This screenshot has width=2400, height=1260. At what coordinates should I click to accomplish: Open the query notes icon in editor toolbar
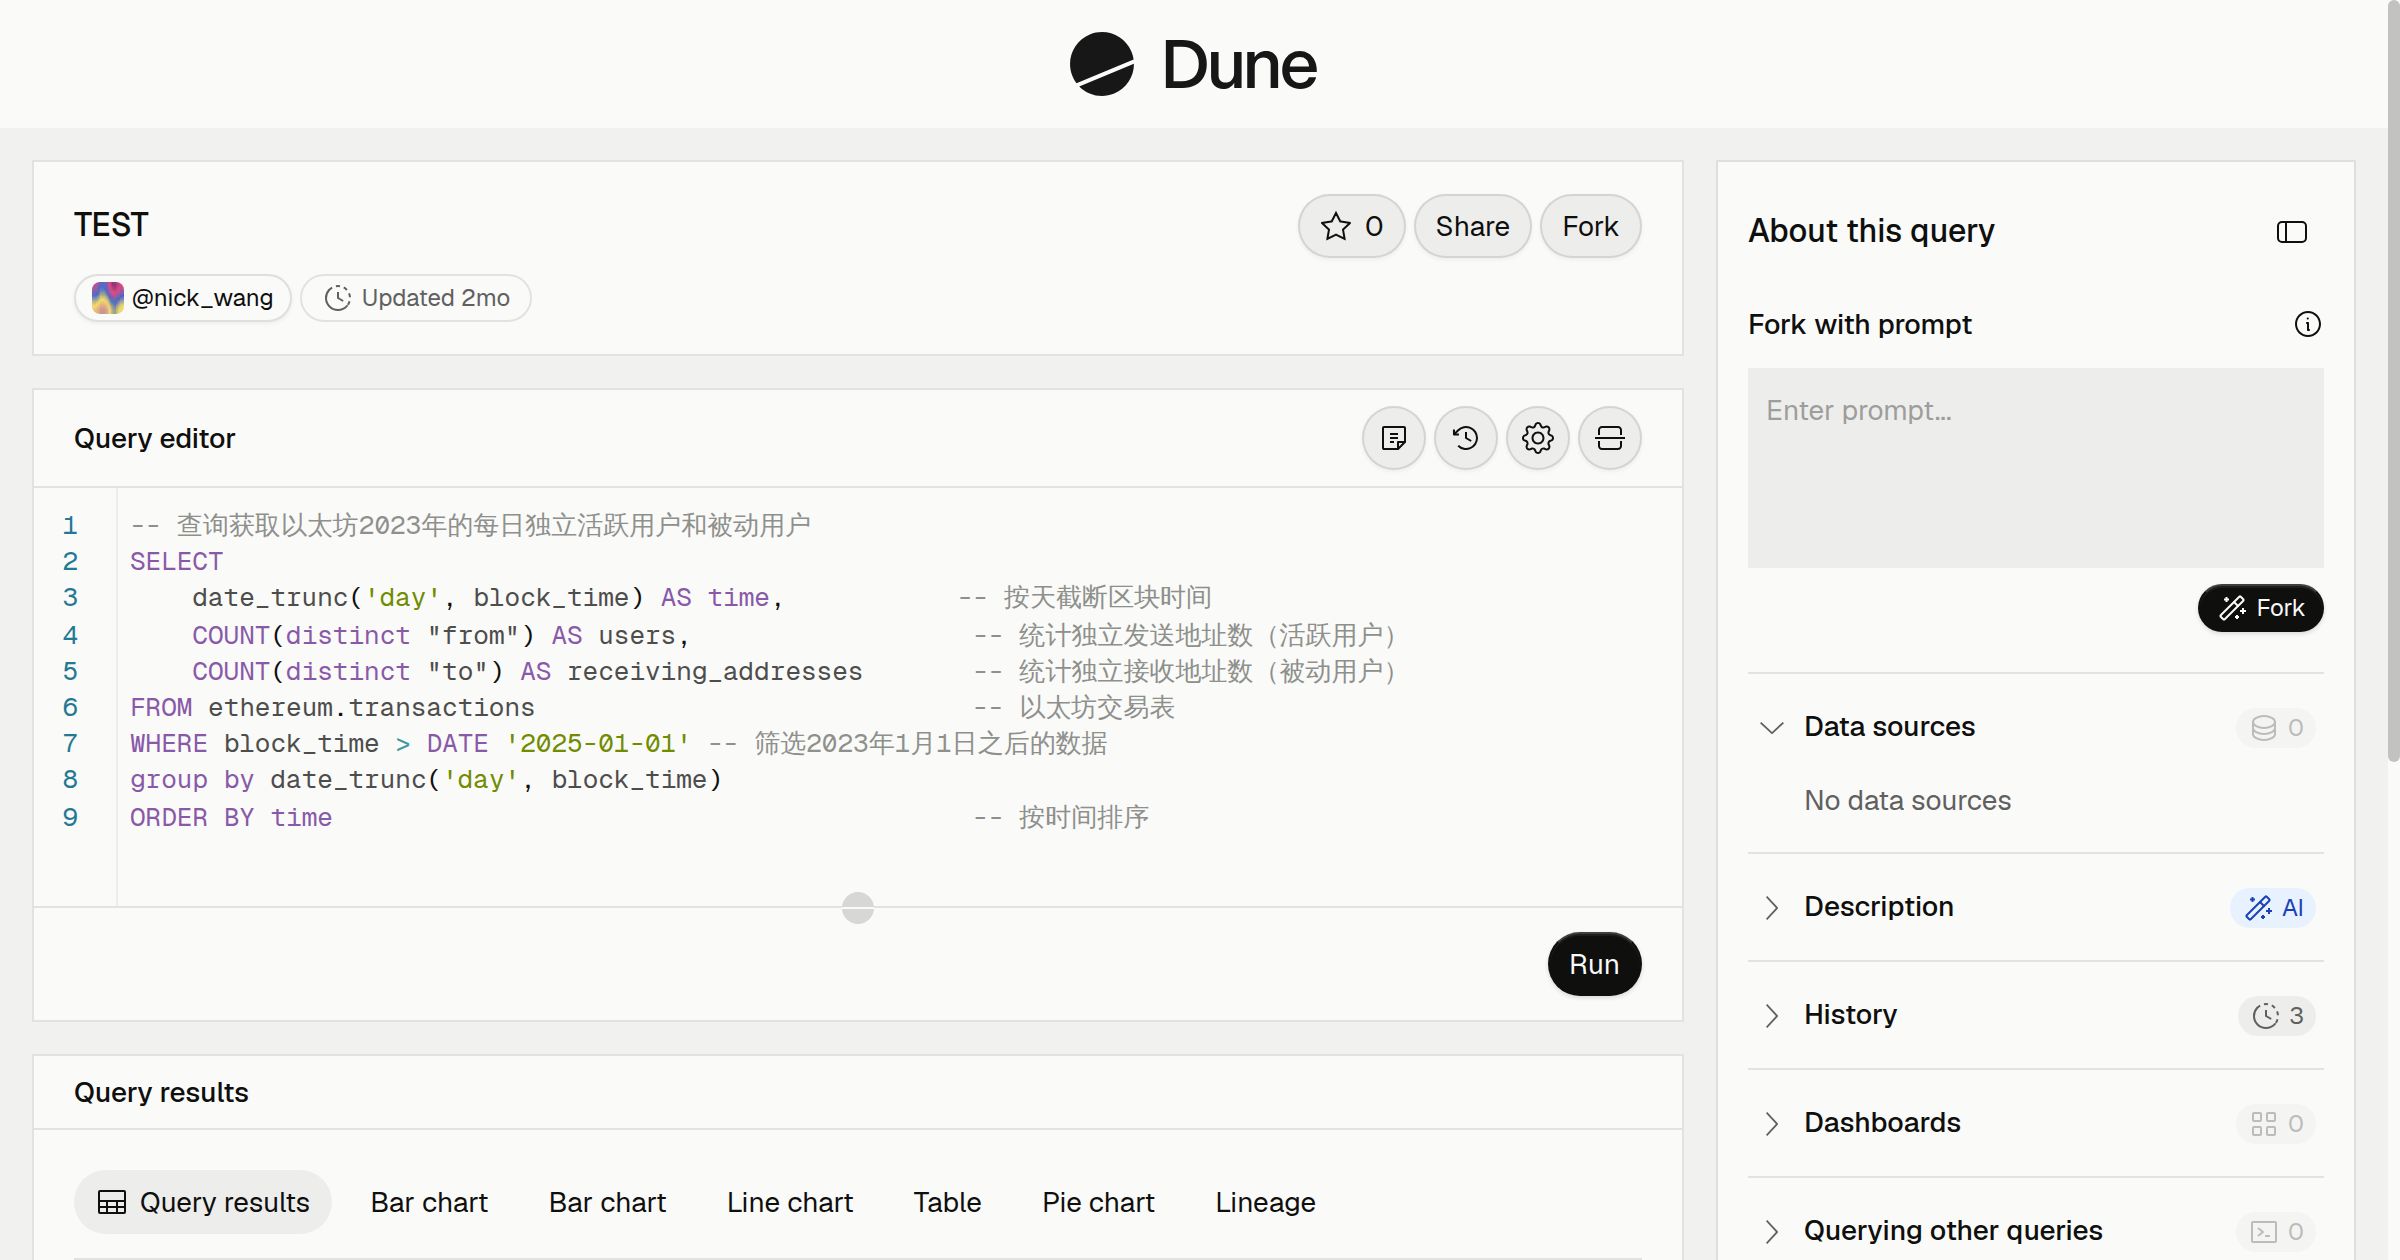[1393, 438]
